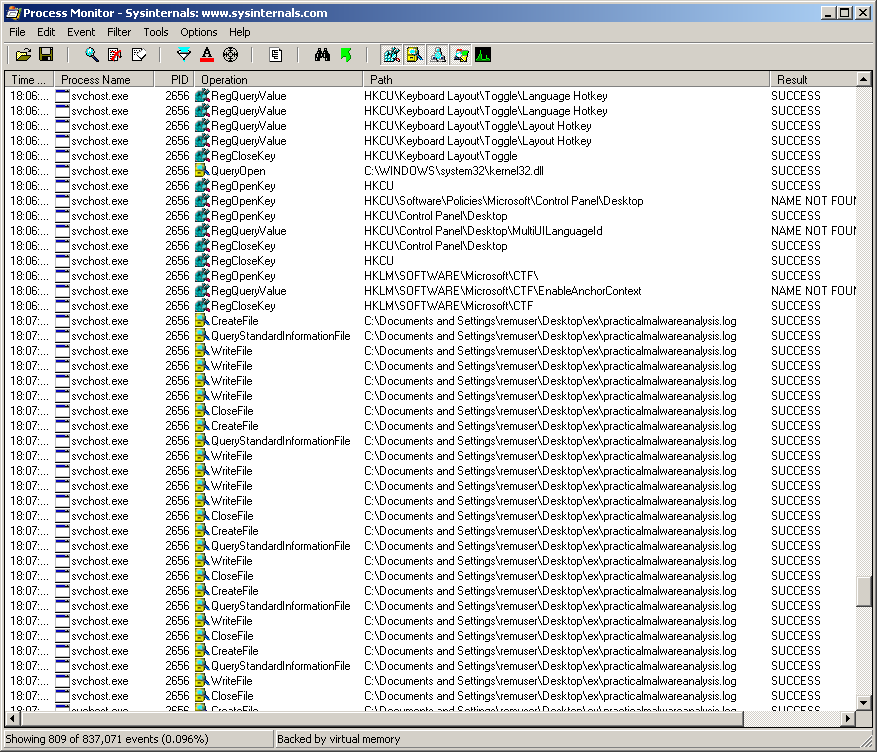Click the green Jump To Object arrow
Screen dimensions: 877x752
tap(346, 55)
